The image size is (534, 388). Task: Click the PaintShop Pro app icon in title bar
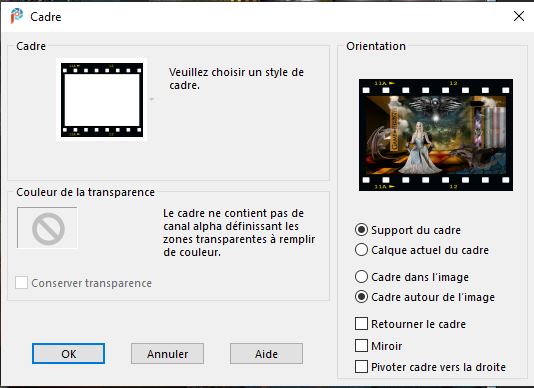[x=16, y=16]
